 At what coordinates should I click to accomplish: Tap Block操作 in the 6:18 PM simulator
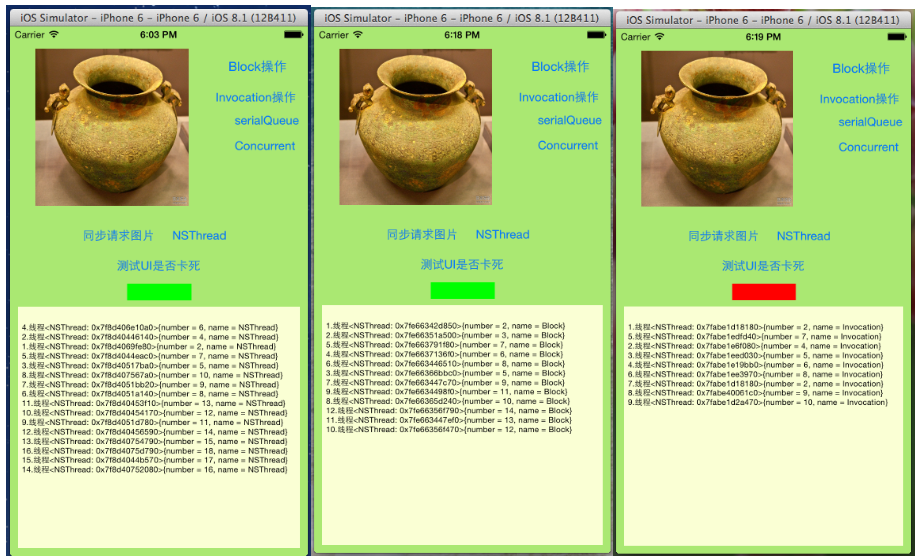[x=560, y=66]
